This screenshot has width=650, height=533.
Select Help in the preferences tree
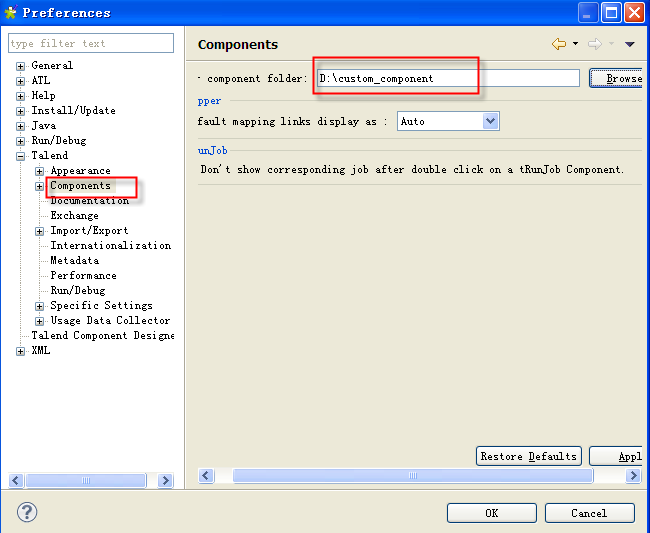click(43, 95)
